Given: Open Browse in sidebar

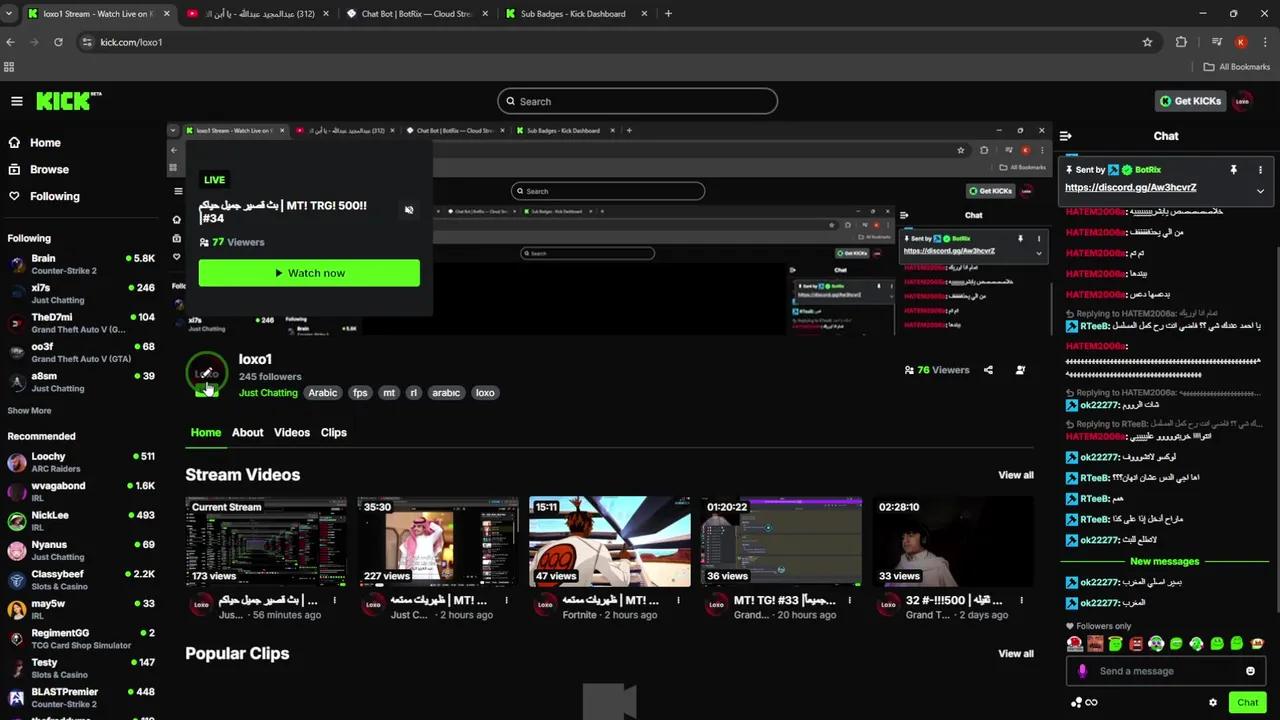Looking at the screenshot, I should click(38, 169).
